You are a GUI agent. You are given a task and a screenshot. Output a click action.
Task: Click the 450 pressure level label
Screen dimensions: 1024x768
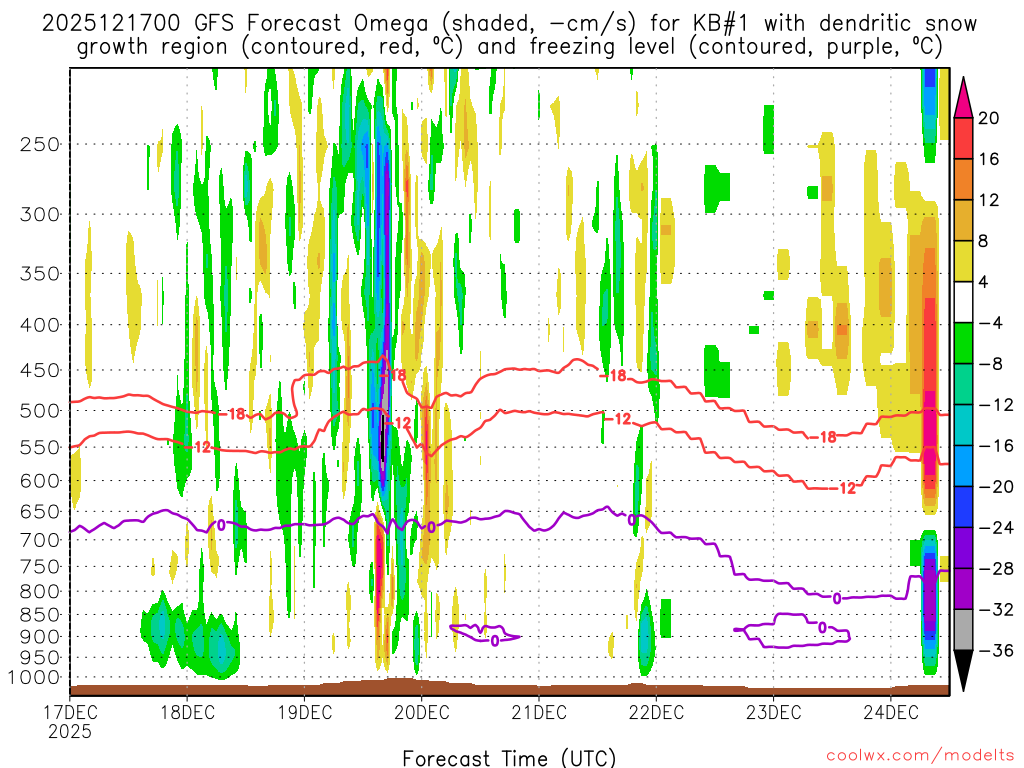[40, 370]
